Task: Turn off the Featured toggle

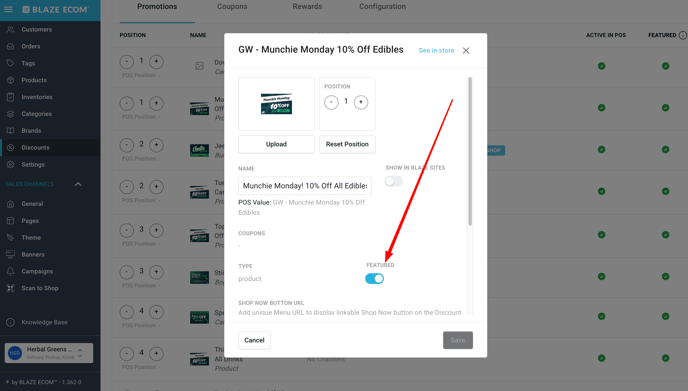Action: pos(374,279)
